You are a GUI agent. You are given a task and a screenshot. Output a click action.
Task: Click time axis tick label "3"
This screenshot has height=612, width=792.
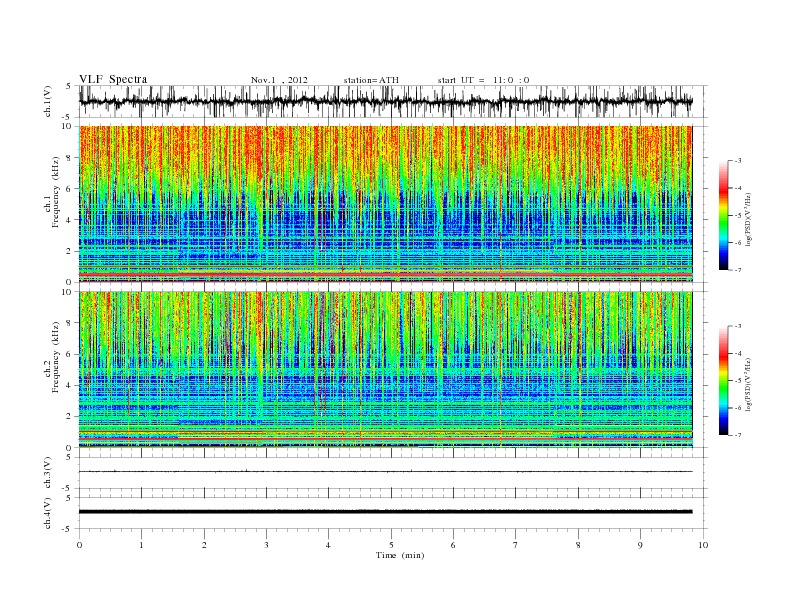click(x=266, y=545)
